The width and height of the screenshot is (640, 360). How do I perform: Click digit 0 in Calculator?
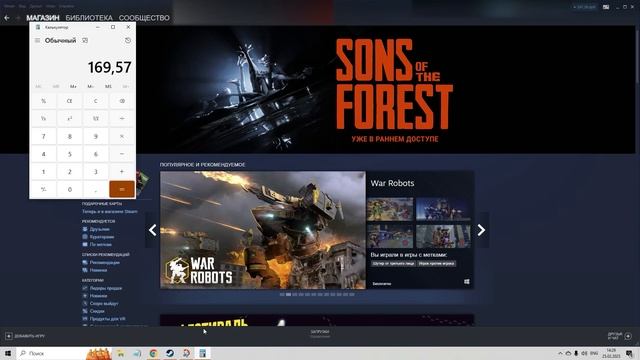point(69,189)
